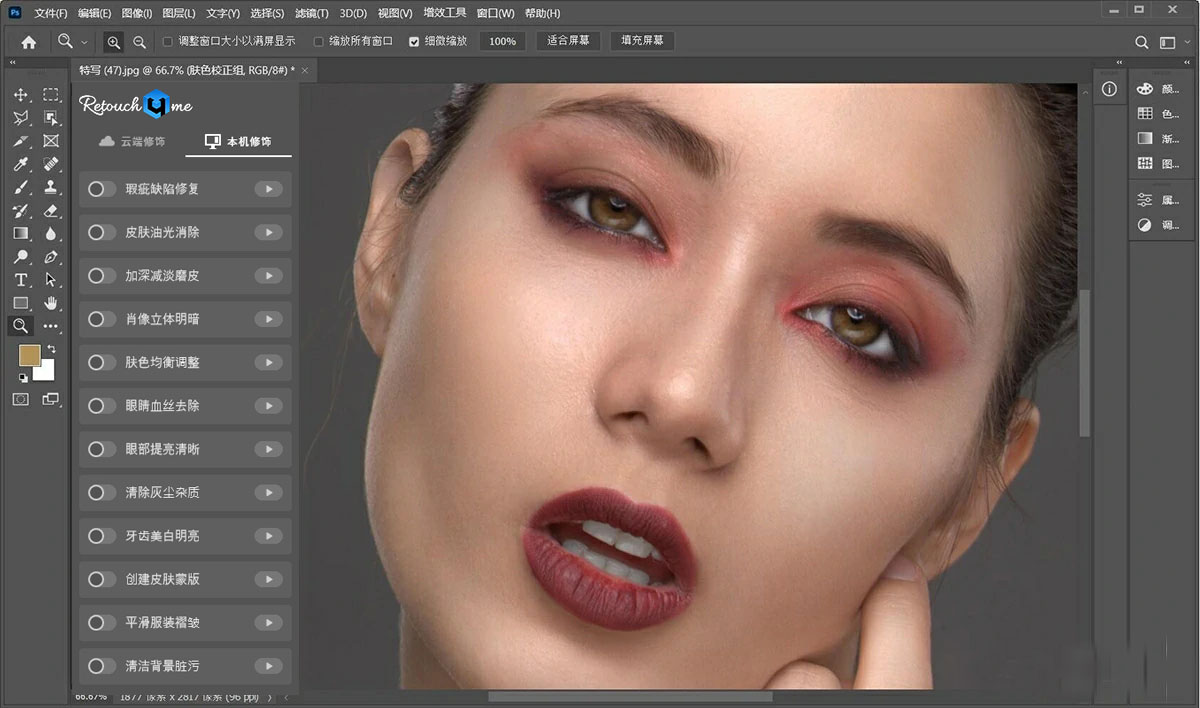The image size is (1200, 708).
Task: Select the Crop tool
Action: pos(21,141)
